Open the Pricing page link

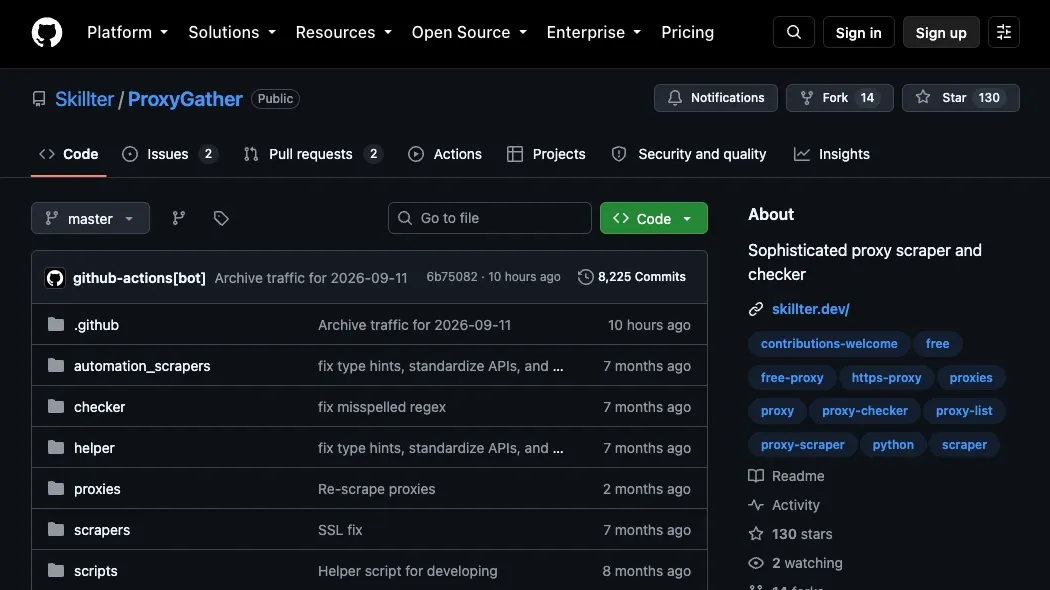point(688,32)
